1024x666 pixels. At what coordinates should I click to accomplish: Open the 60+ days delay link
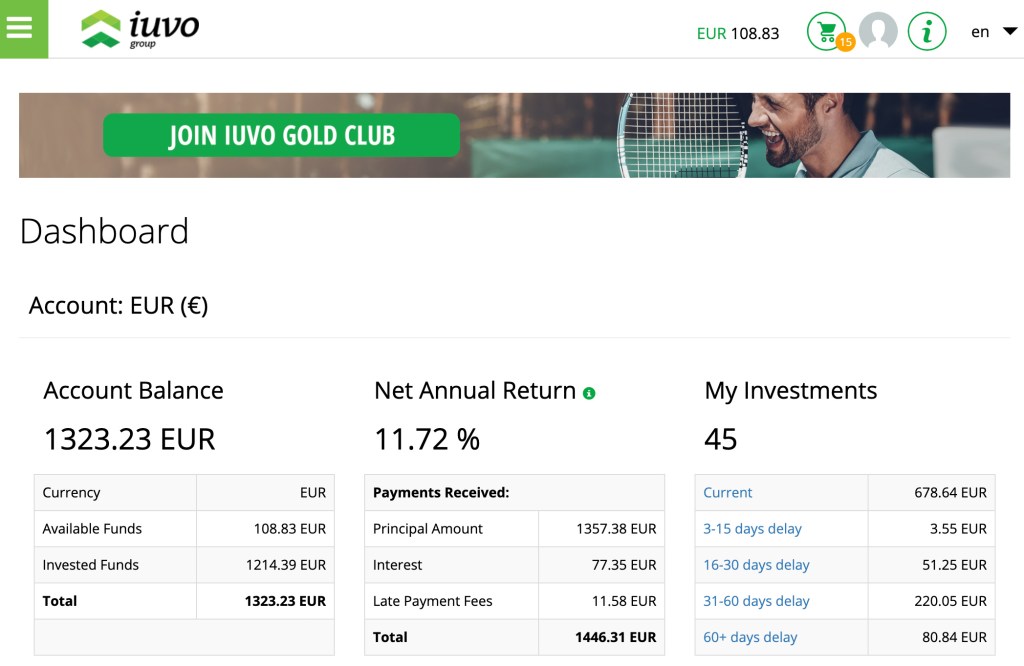(747, 637)
